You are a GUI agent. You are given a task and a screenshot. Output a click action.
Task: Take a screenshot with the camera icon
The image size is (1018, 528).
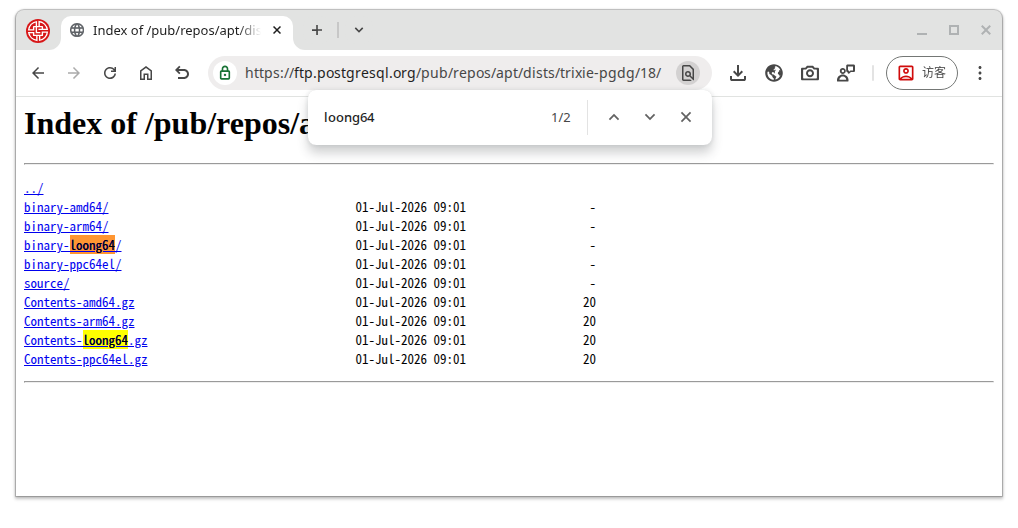(810, 73)
